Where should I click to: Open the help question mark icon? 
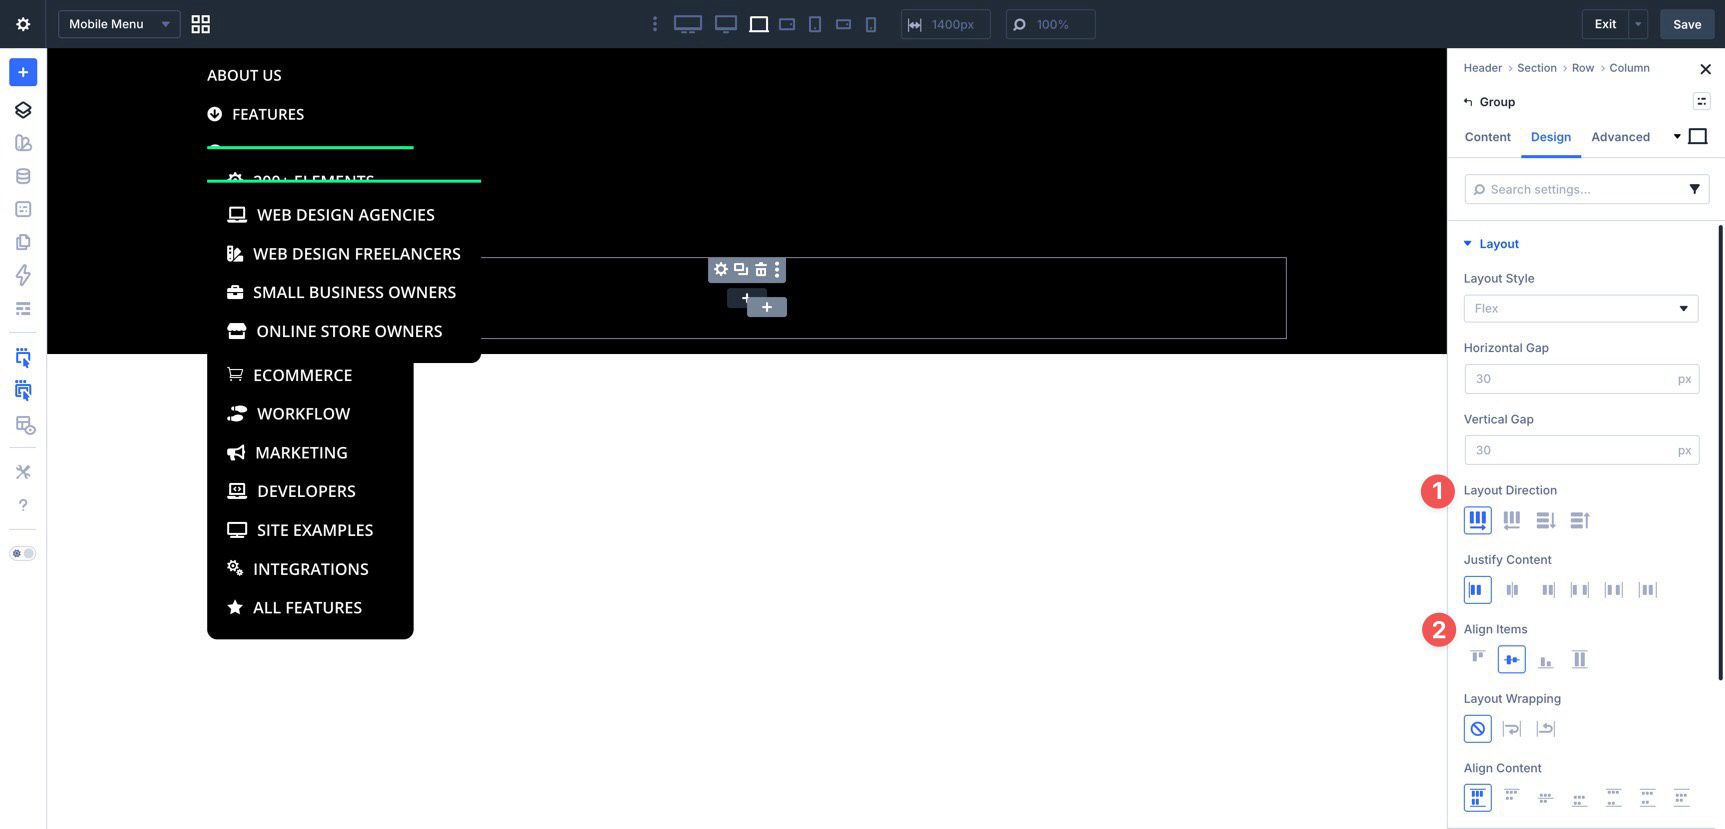click(23, 505)
